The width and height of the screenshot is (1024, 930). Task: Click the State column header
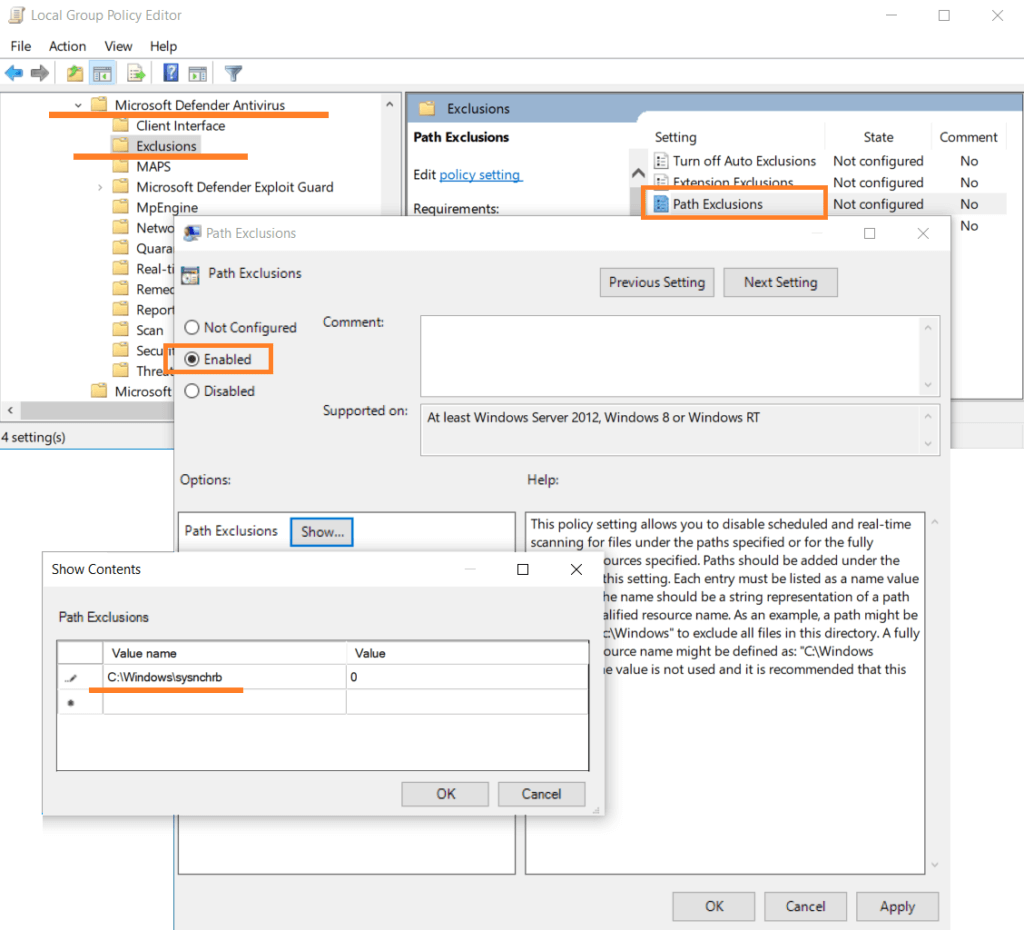point(878,137)
